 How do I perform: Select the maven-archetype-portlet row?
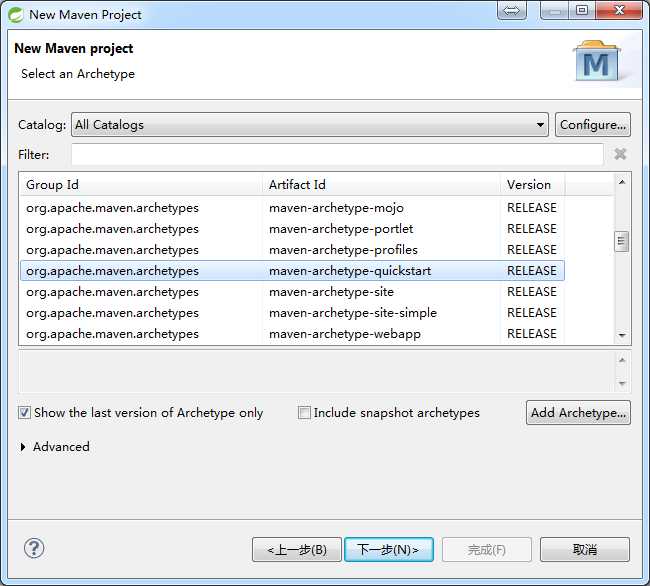coord(292,229)
